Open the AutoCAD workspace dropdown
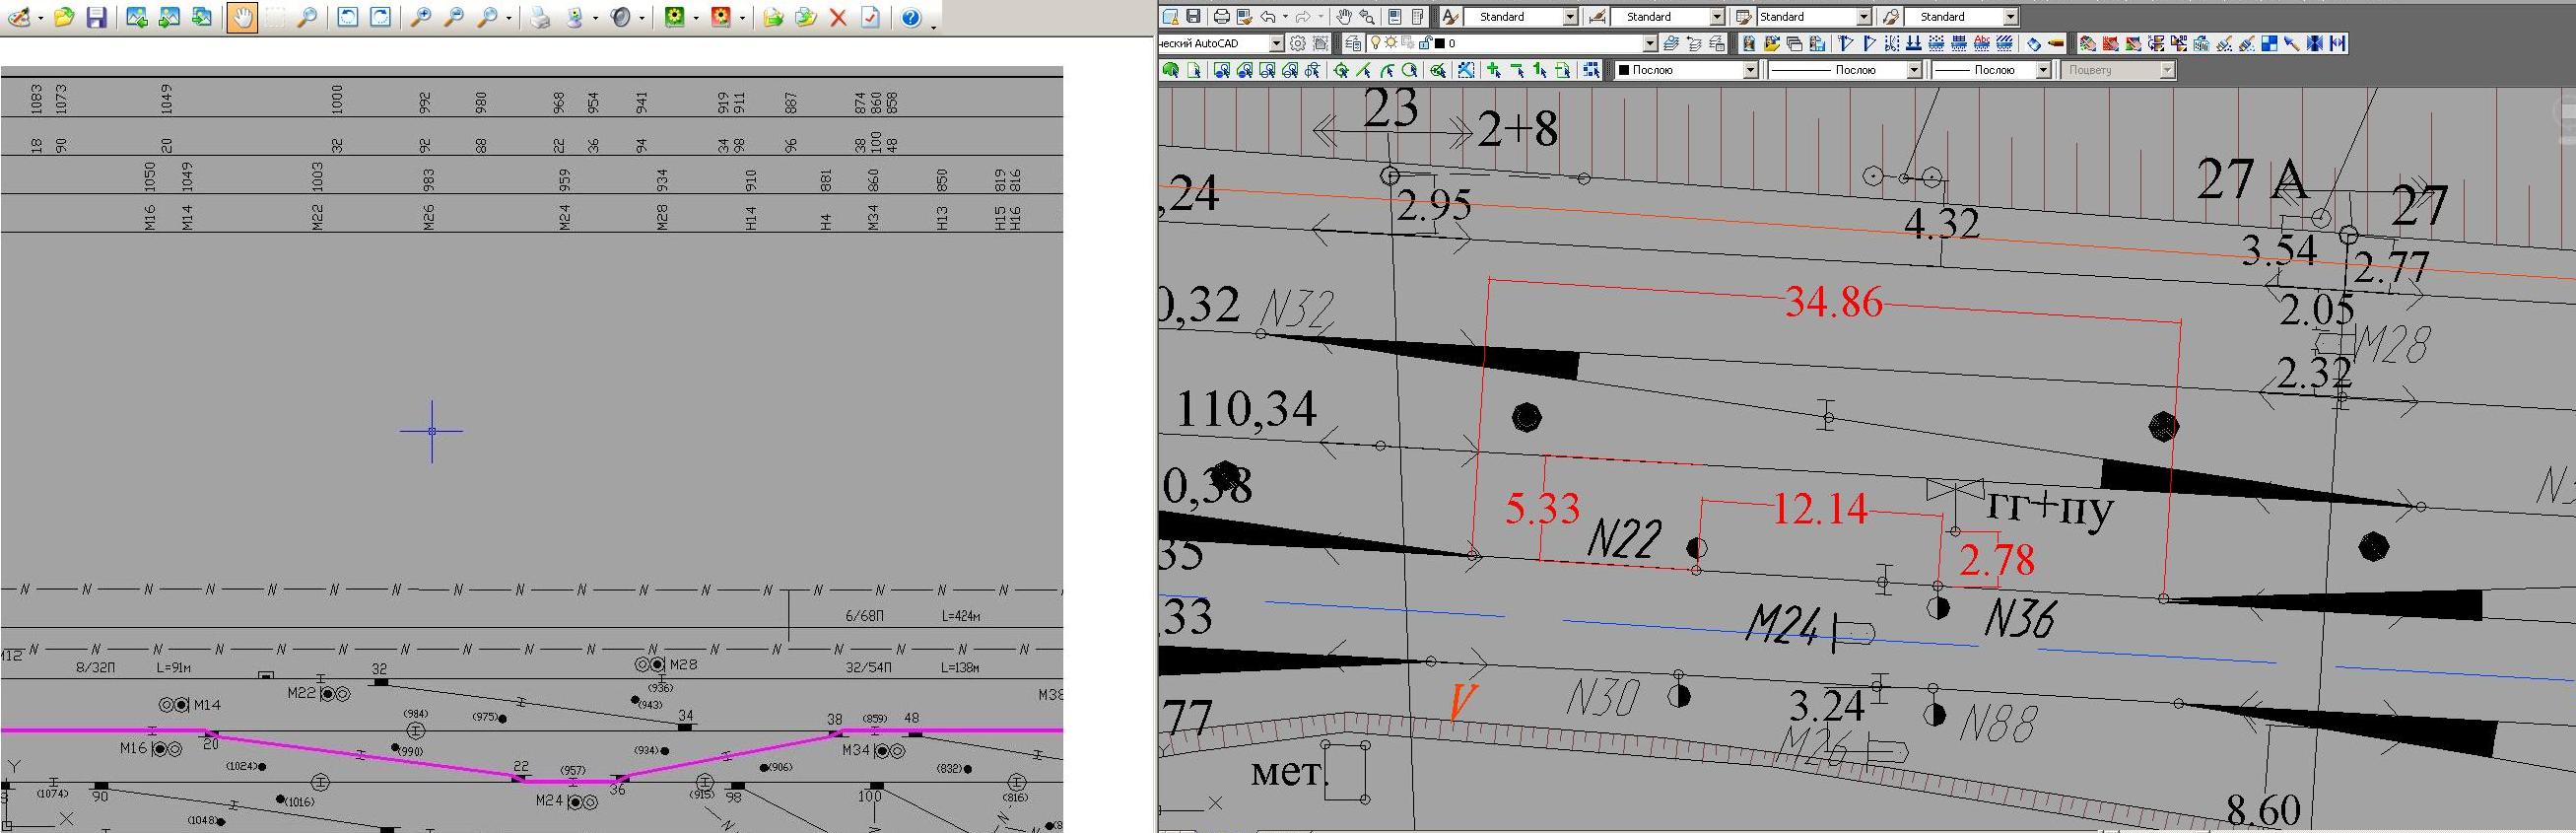The image size is (2576, 833). point(1276,43)
